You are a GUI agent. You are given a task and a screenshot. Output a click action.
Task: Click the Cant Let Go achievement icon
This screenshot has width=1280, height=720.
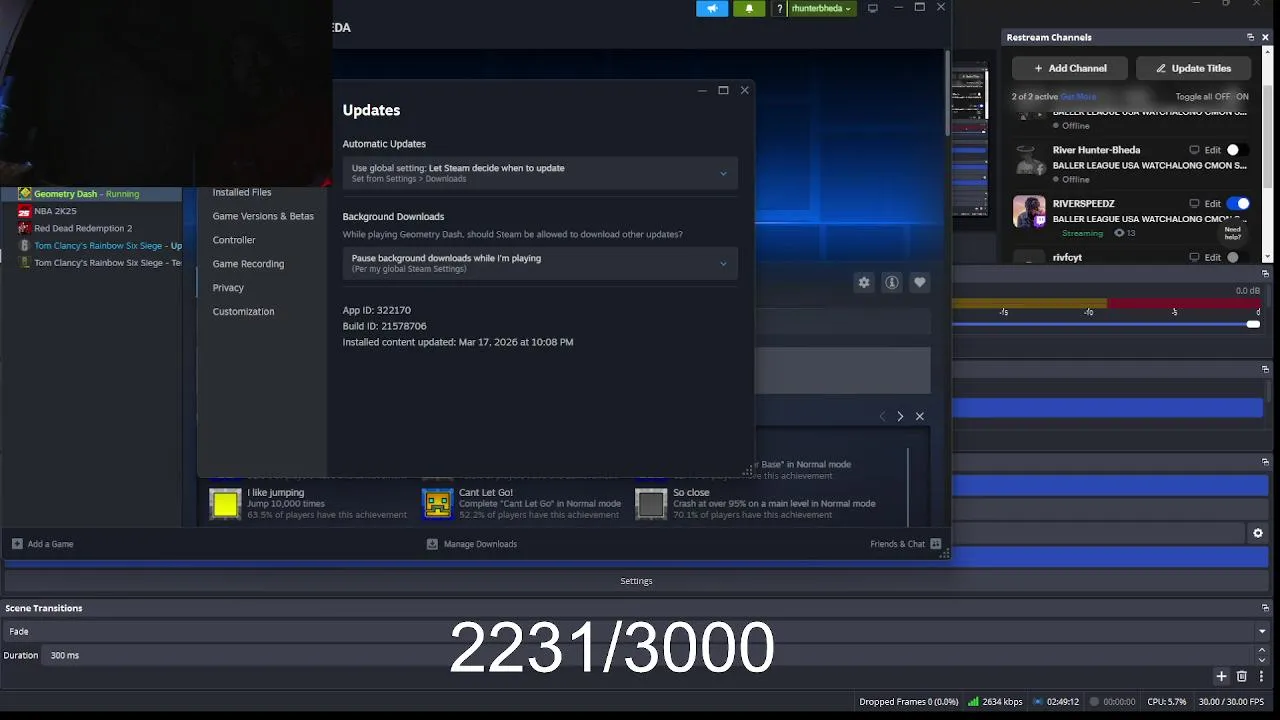pyautogui.click(x=438, y=504)
